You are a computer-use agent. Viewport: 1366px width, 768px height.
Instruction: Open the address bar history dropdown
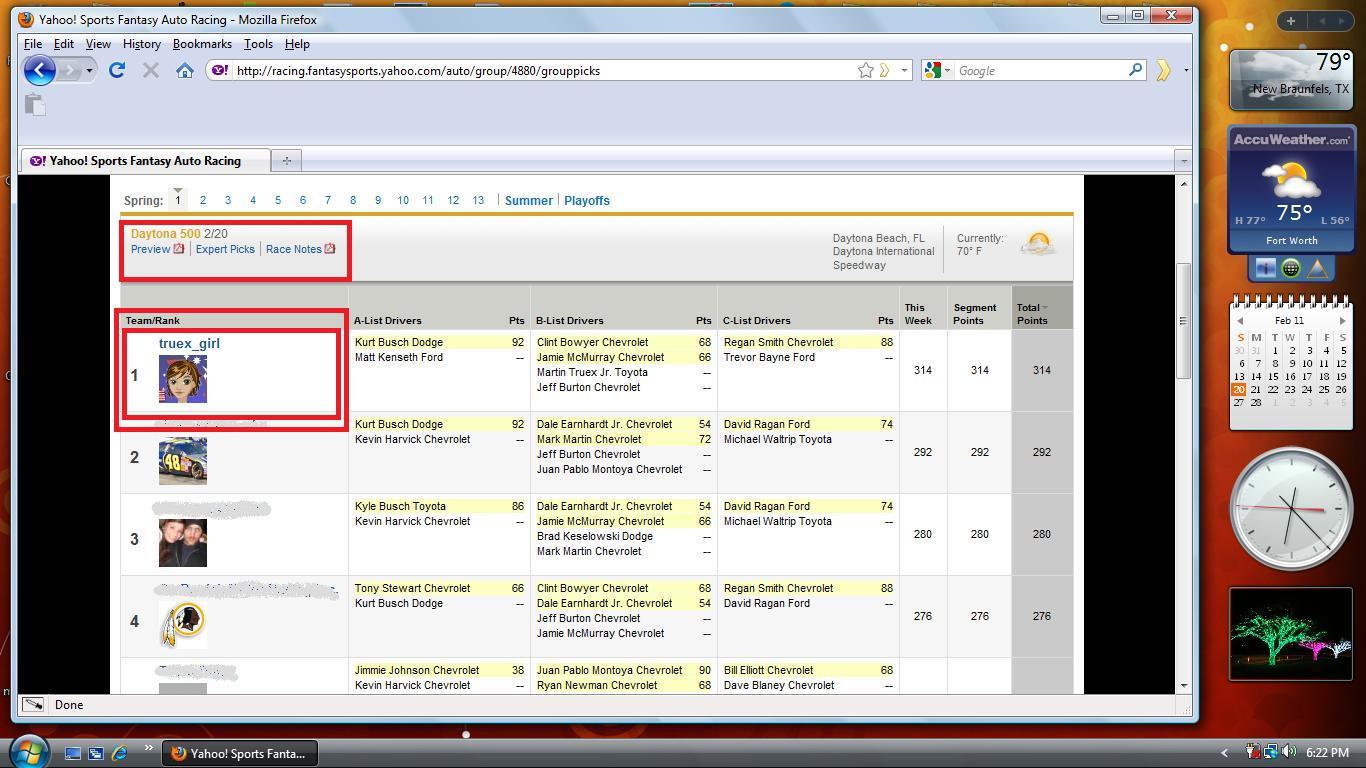pos(904,70)
